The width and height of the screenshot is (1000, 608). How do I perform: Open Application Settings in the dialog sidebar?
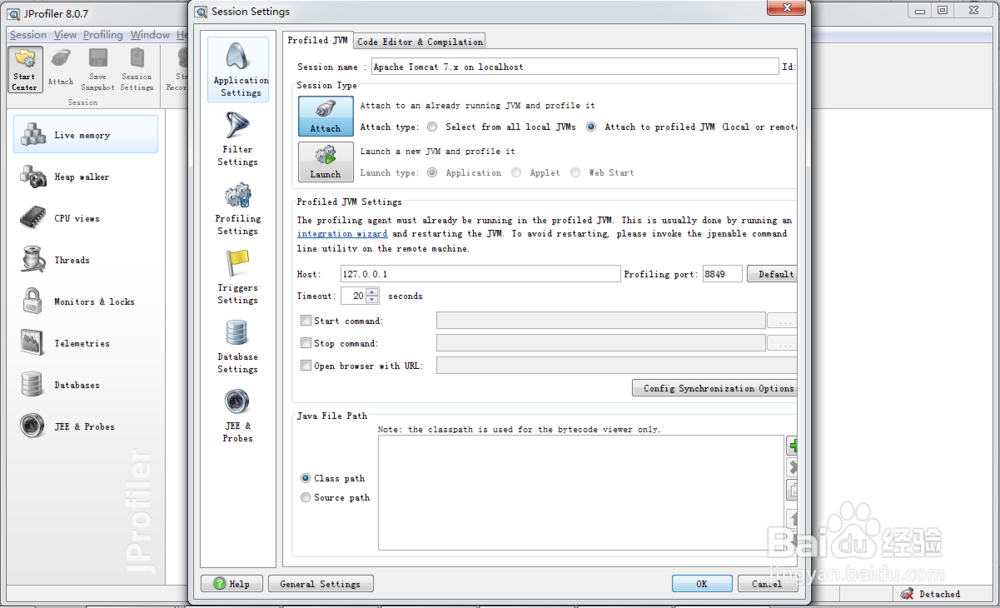tap(238, 69)
